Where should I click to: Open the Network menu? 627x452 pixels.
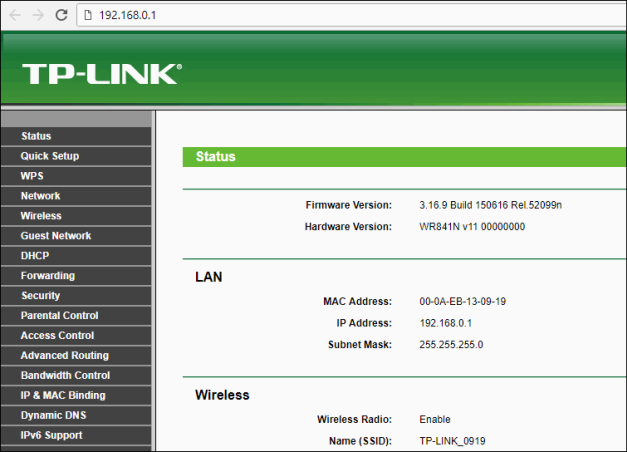point(76,196)
